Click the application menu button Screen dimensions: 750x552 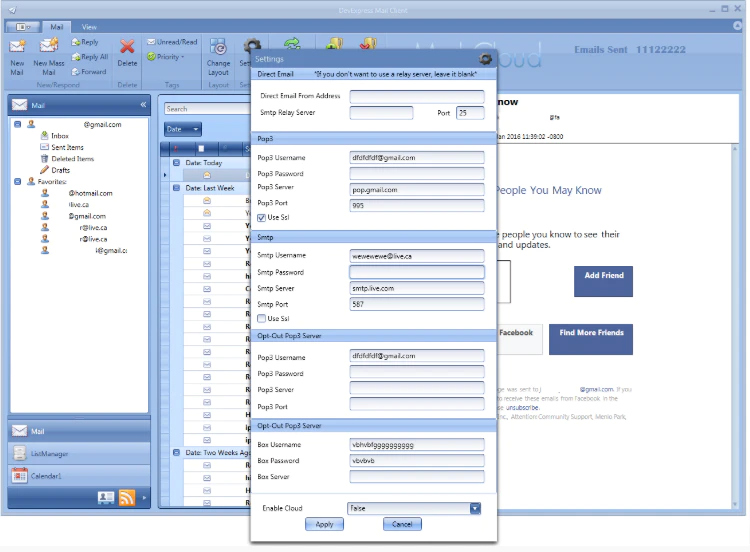[22, 27]
